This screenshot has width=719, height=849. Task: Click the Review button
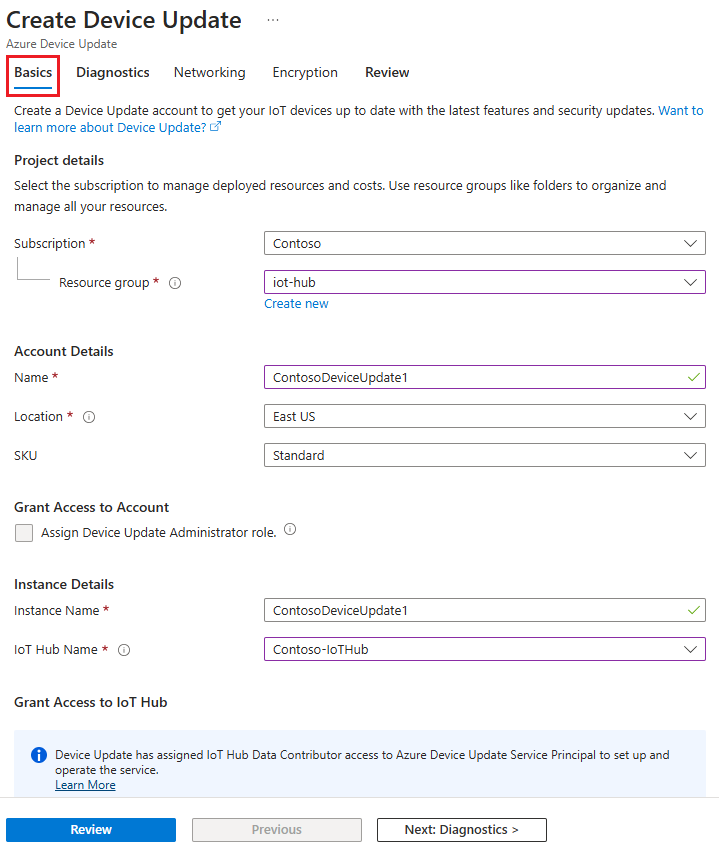(90, 829)
